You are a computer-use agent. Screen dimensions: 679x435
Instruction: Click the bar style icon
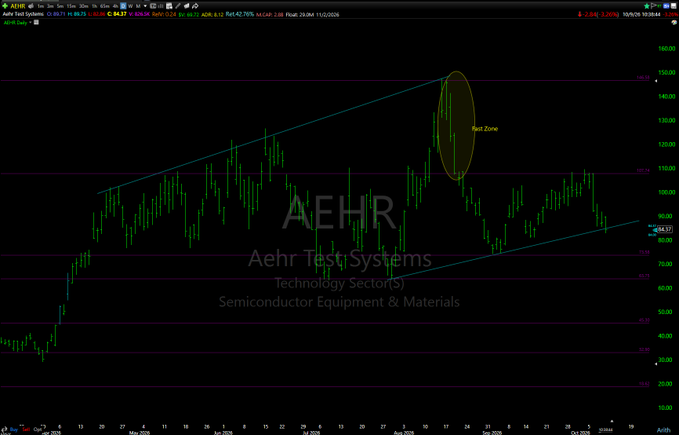coord(161,6)
